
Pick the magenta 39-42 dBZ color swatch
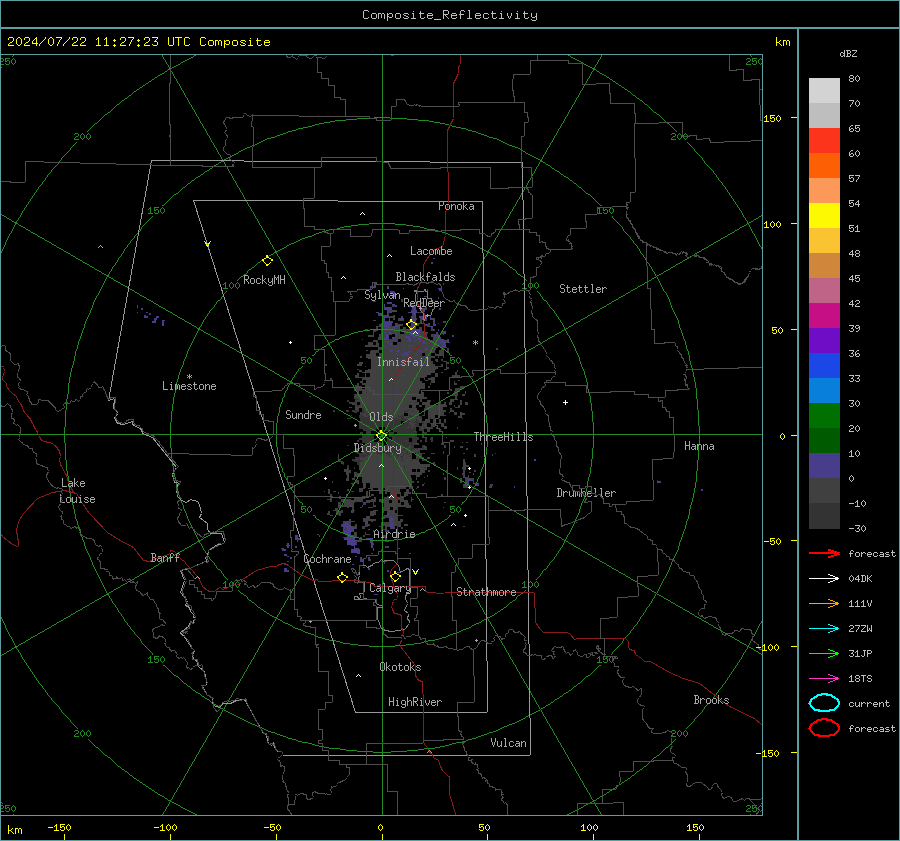pos(824,315)
